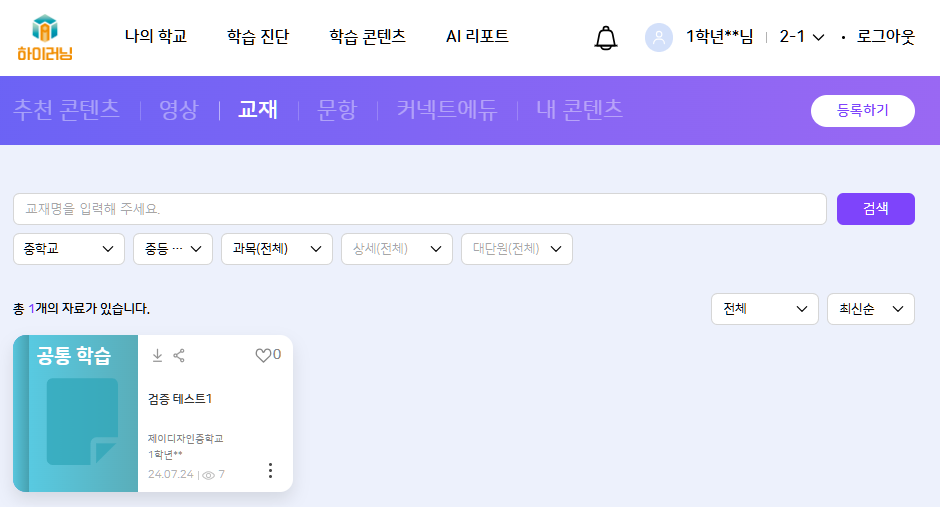Click the HiLearning logo icon
This screenshot has height=507, width=940.
[x=45, y=37]
